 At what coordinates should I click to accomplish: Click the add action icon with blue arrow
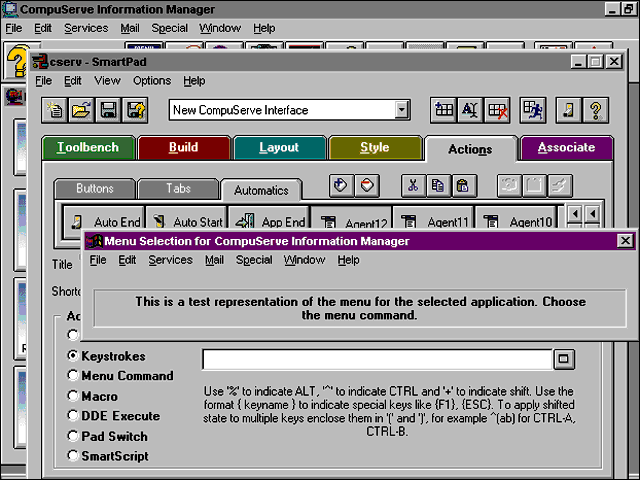[x=341, y=186]
